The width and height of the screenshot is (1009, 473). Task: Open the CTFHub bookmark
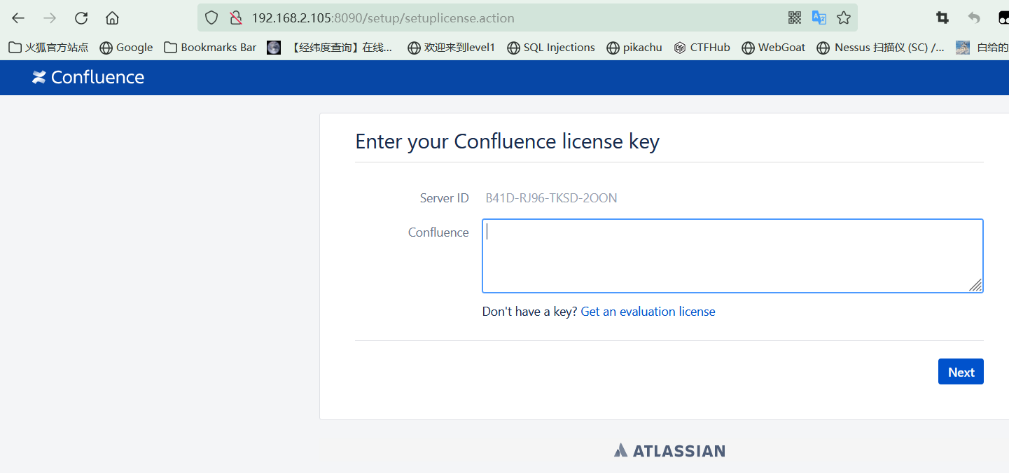point(702,47)
